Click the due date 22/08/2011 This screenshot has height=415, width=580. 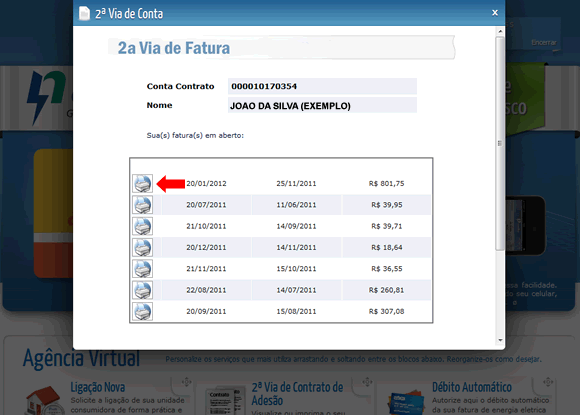pyautogui.click(x=206, y=290)
